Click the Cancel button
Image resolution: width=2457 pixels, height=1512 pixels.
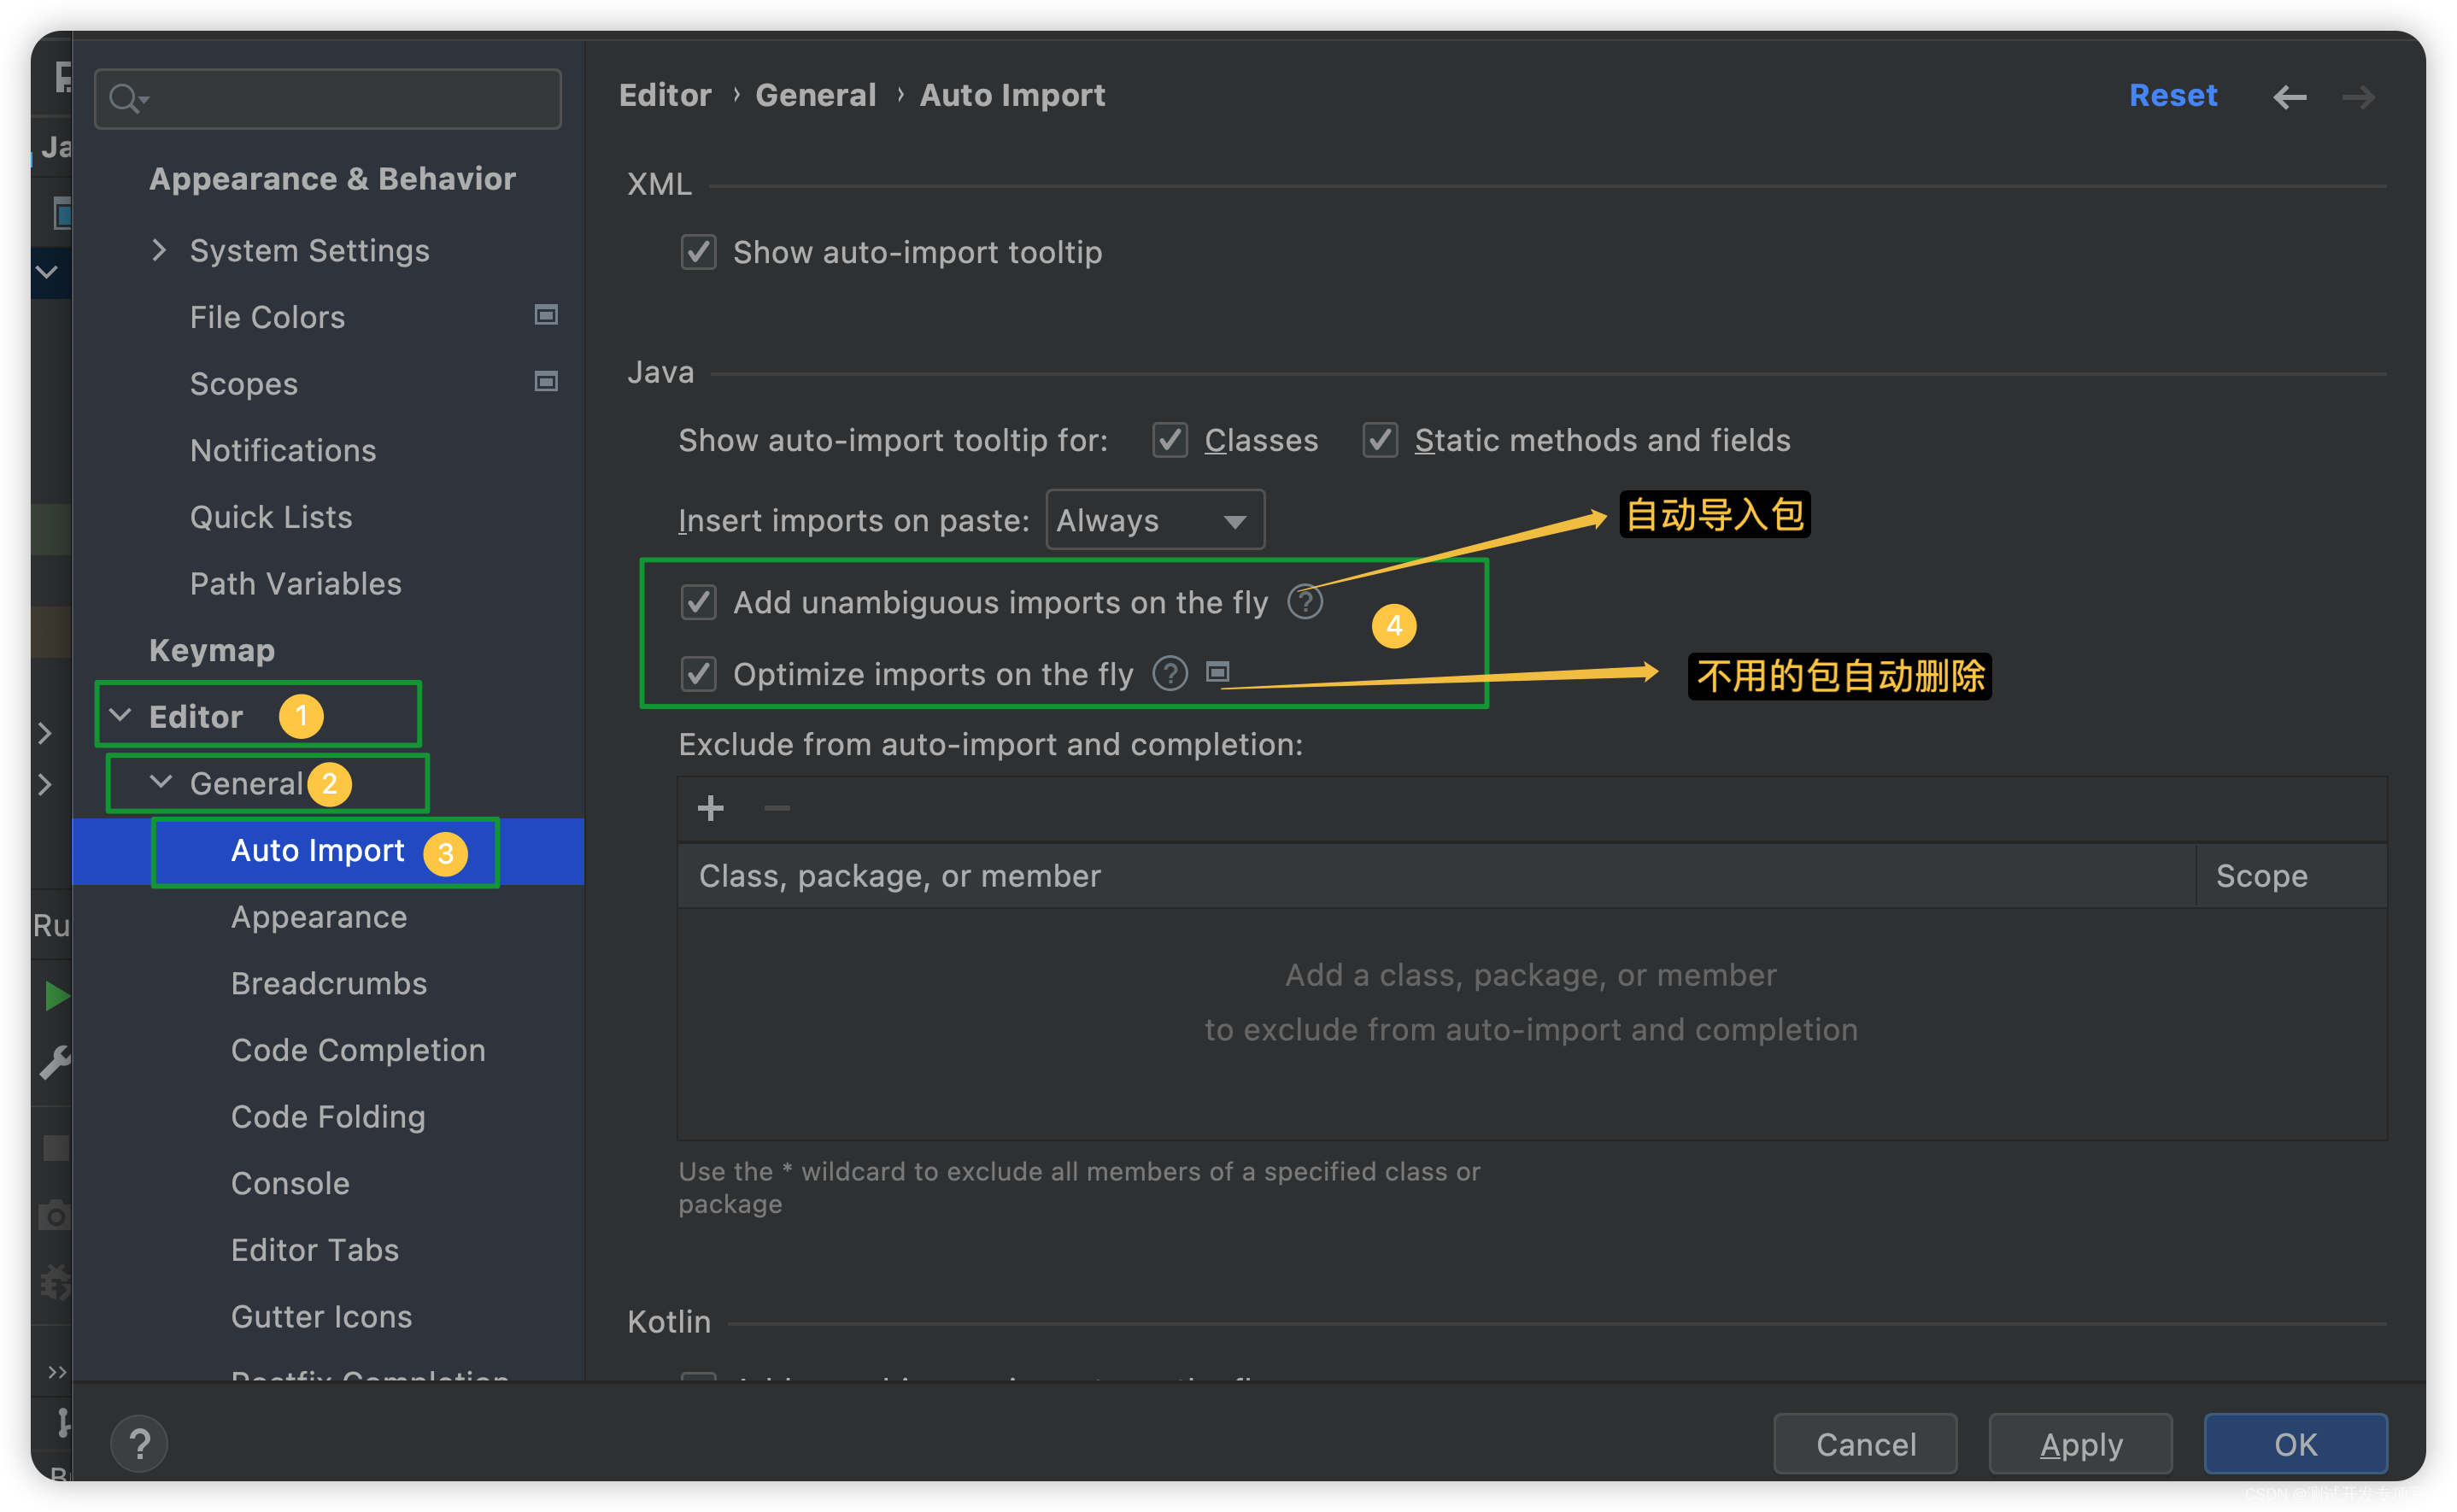point(1864,1443)
